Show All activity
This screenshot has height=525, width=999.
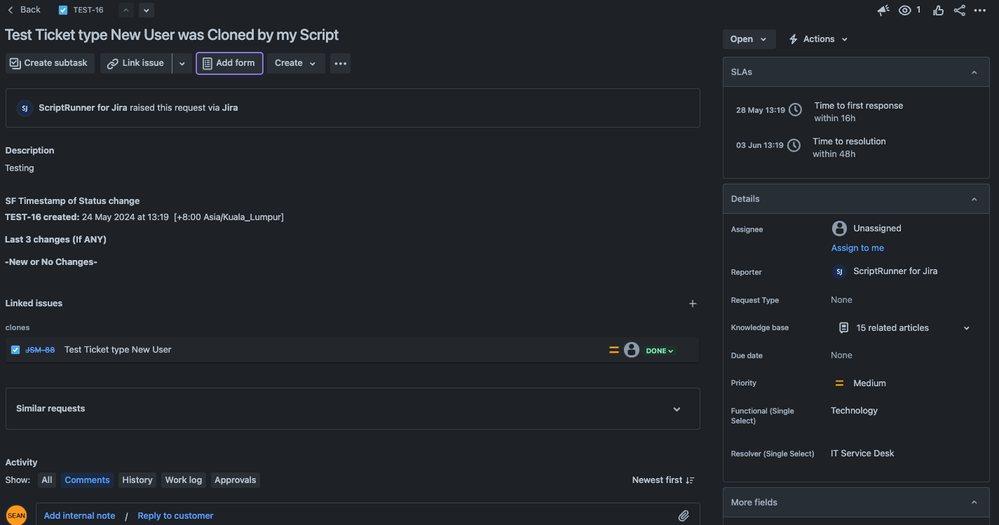pos(47,480)
